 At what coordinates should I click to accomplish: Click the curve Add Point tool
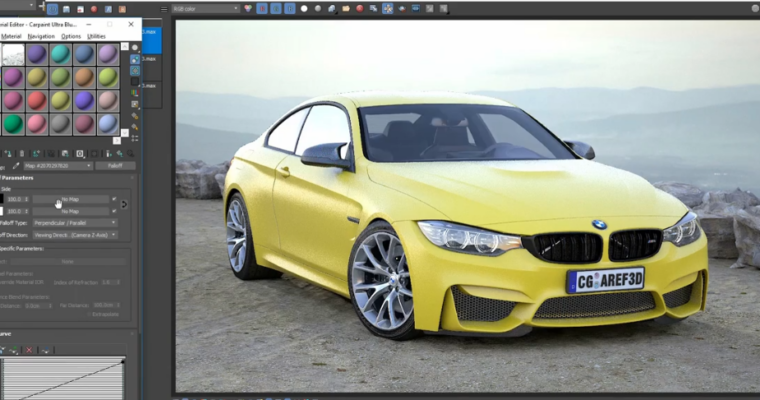(14, 350)
